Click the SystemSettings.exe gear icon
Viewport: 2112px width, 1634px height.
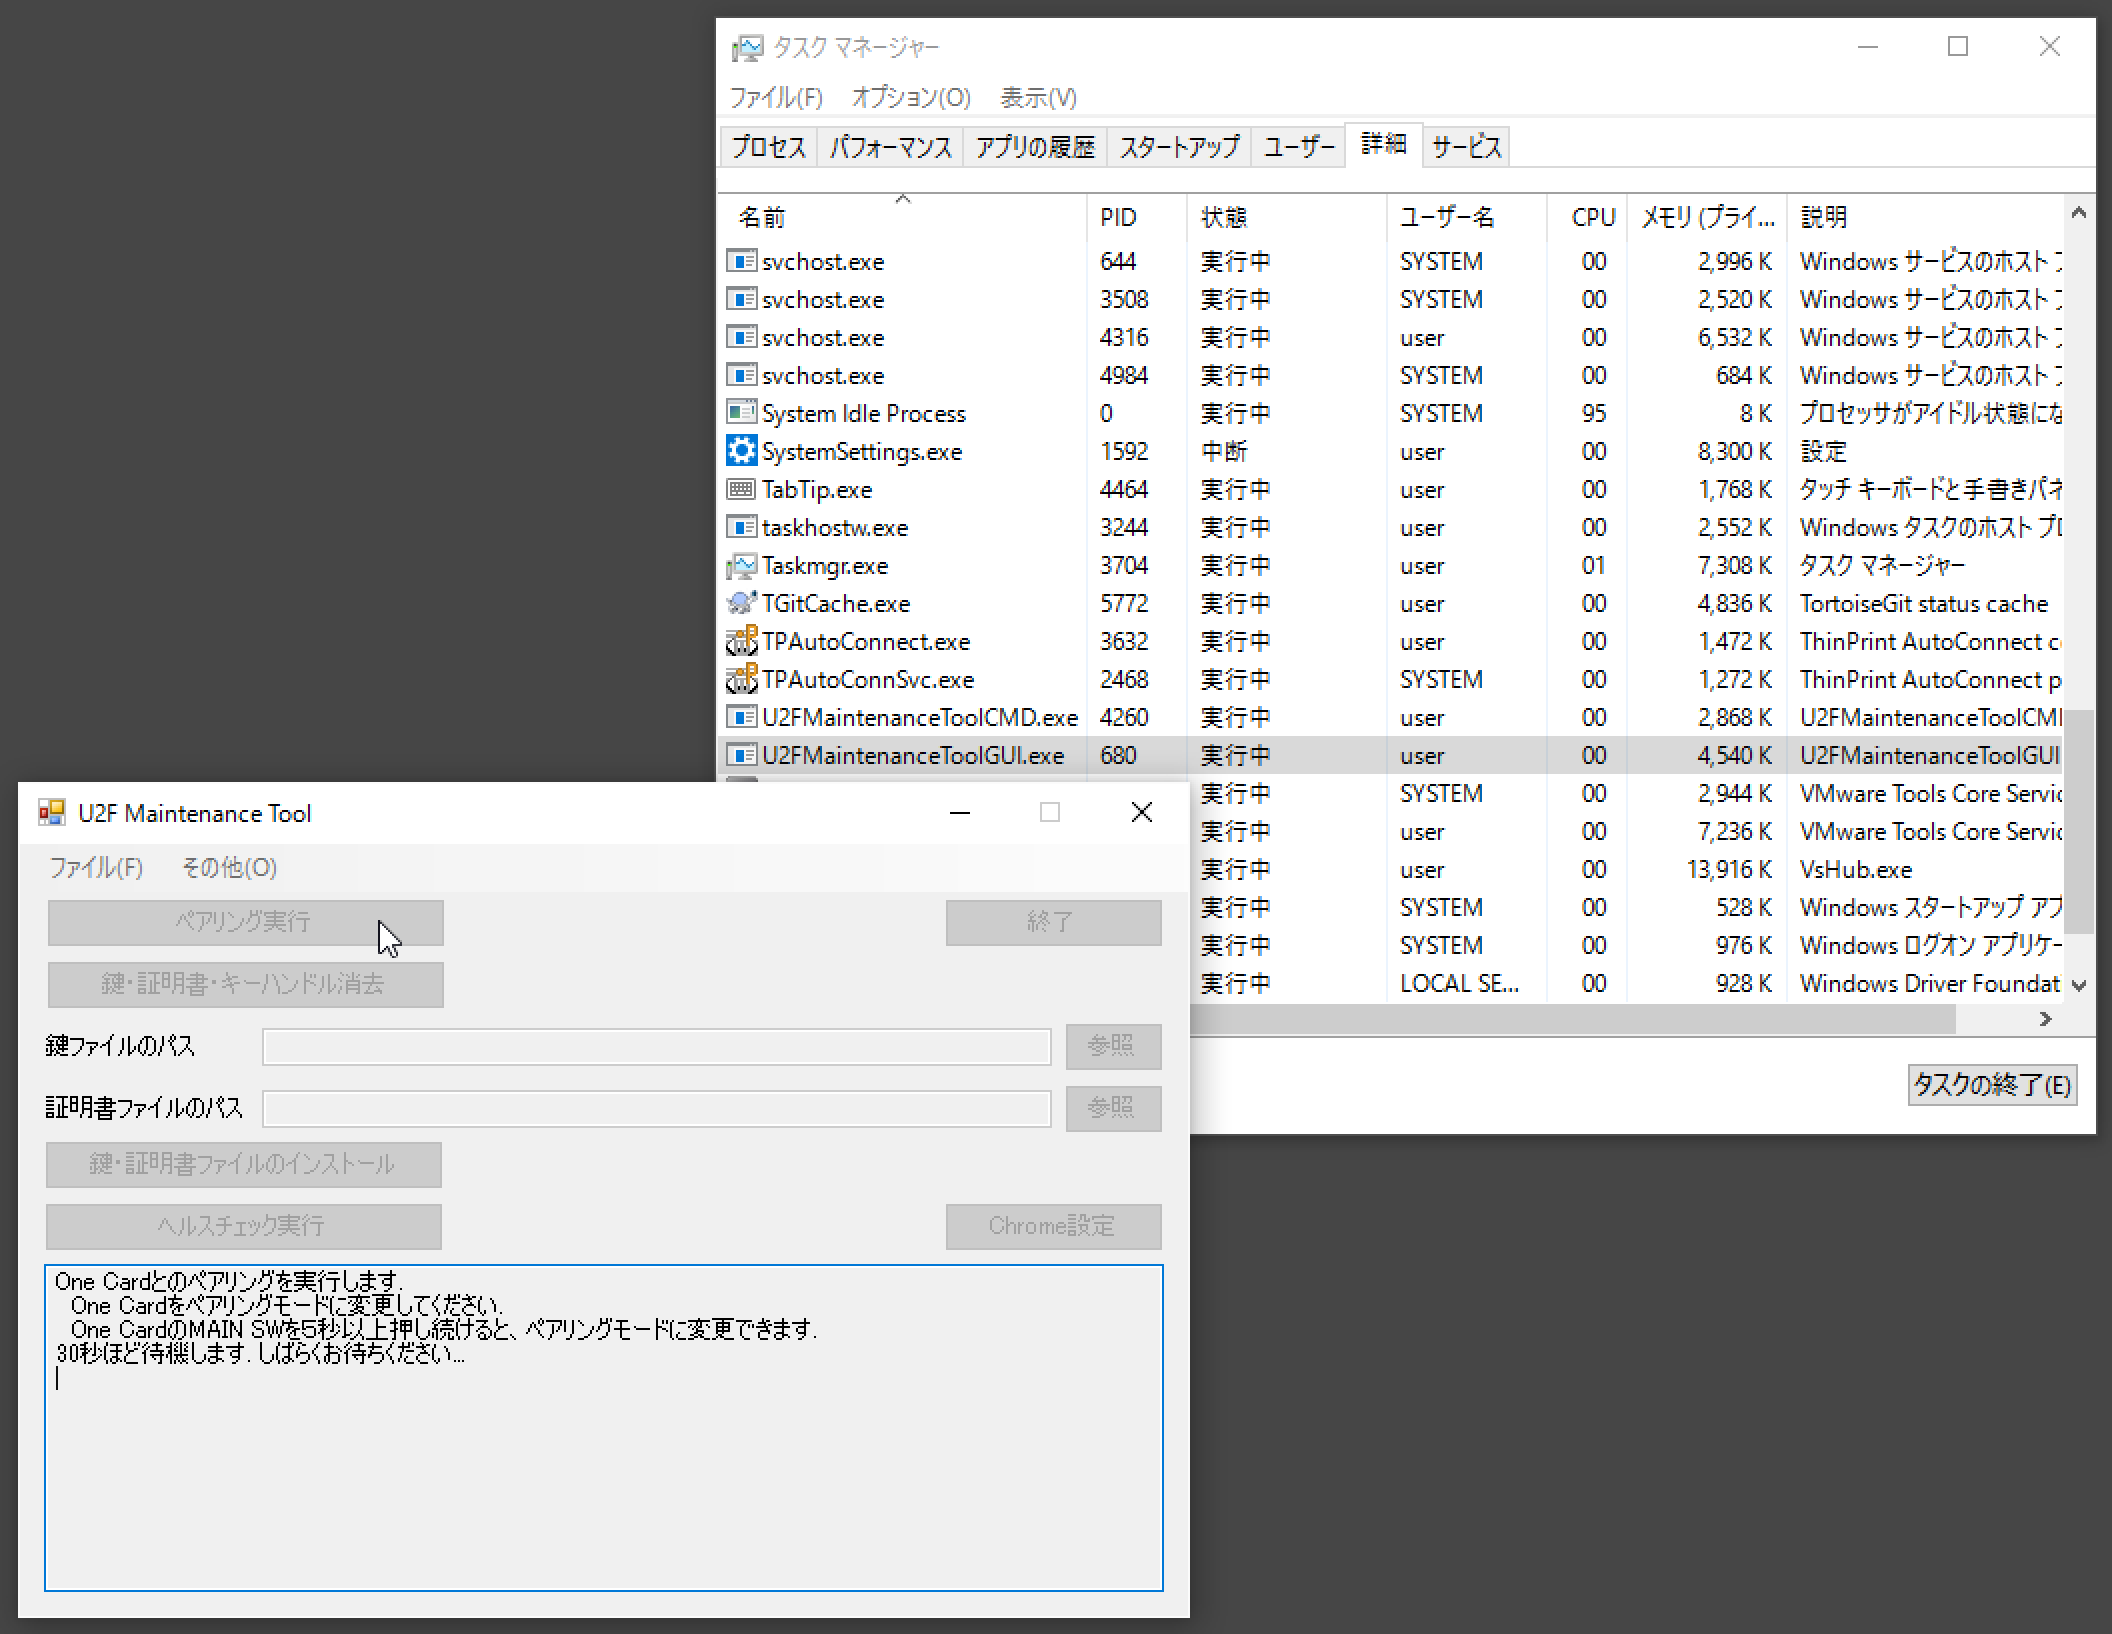(741, 451)
